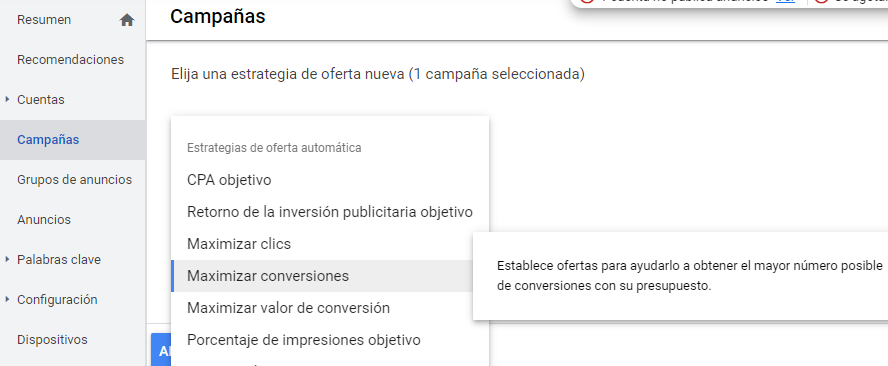The width and height of the screenshot is (888, 366).
Task: Click the Palabras clave sidebar label
Action: click(x=59, y=259)
